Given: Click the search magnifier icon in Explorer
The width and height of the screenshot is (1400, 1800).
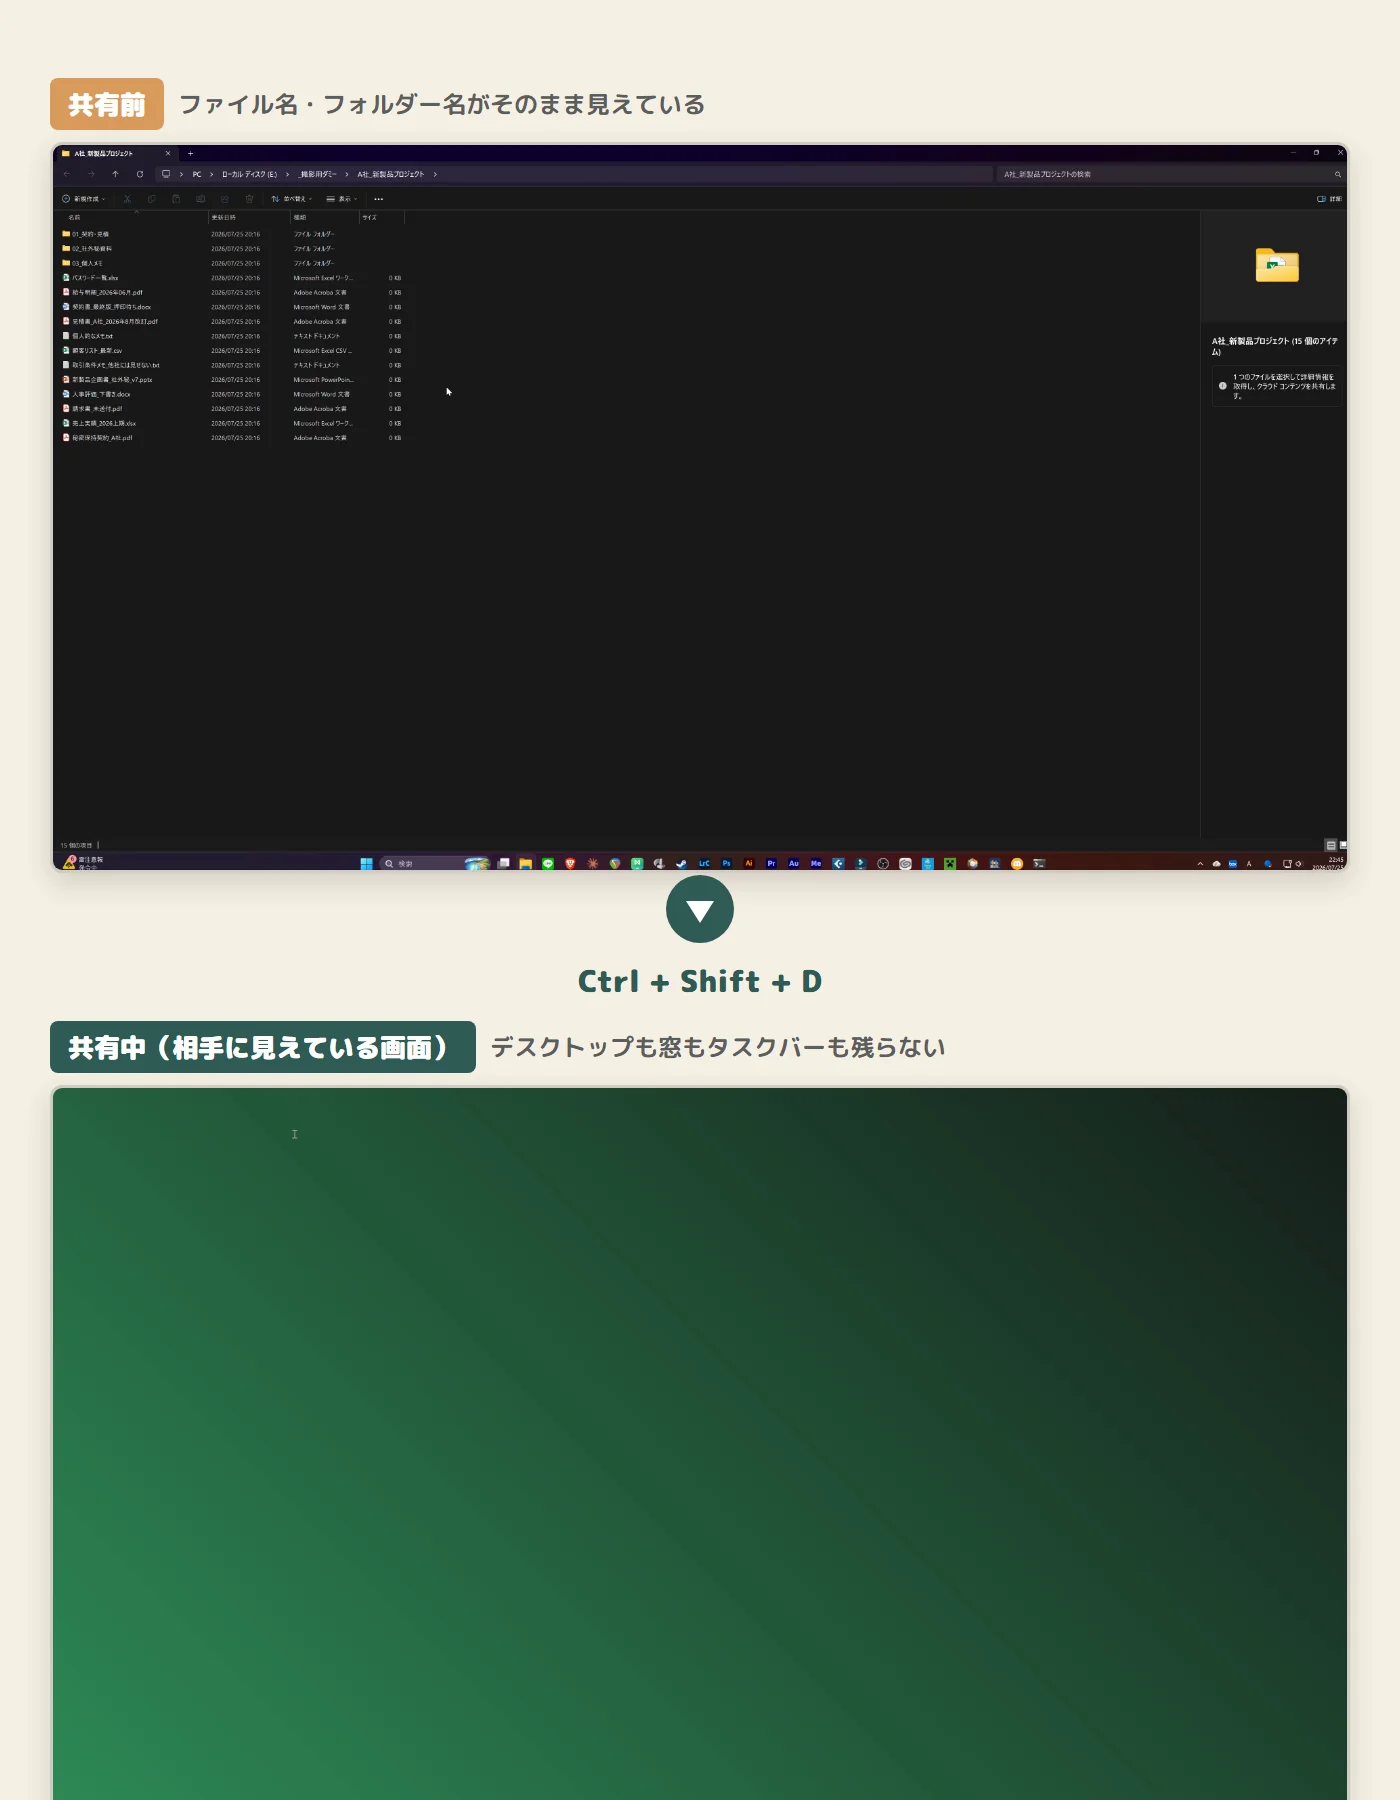Looking at the screenshot, I should pyautogui.click(x=1337, y=174).
